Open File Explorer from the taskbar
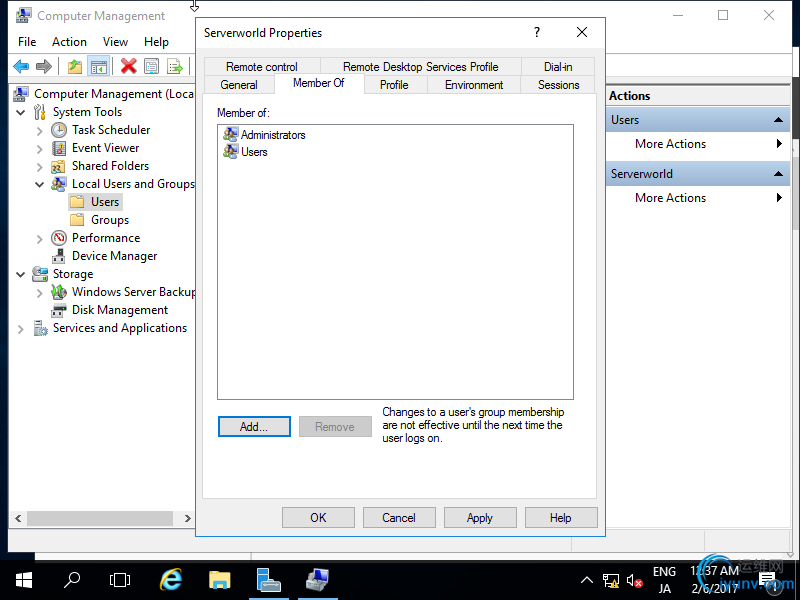Viewport: 800px width, 600px height. click(x=219, y=580)
